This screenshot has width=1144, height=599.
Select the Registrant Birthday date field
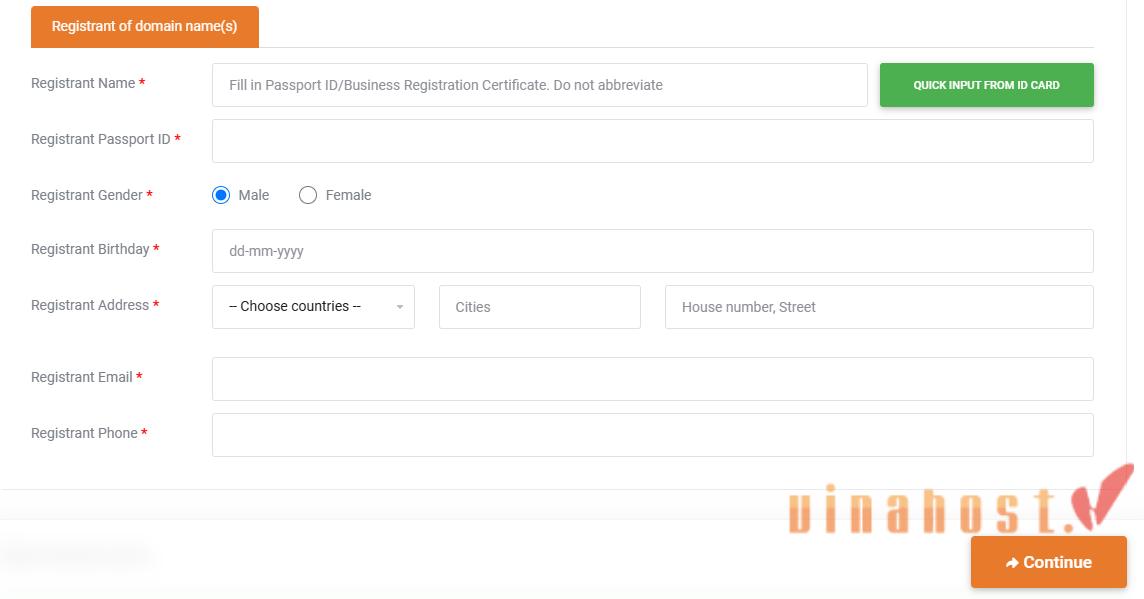click(652, 251)
